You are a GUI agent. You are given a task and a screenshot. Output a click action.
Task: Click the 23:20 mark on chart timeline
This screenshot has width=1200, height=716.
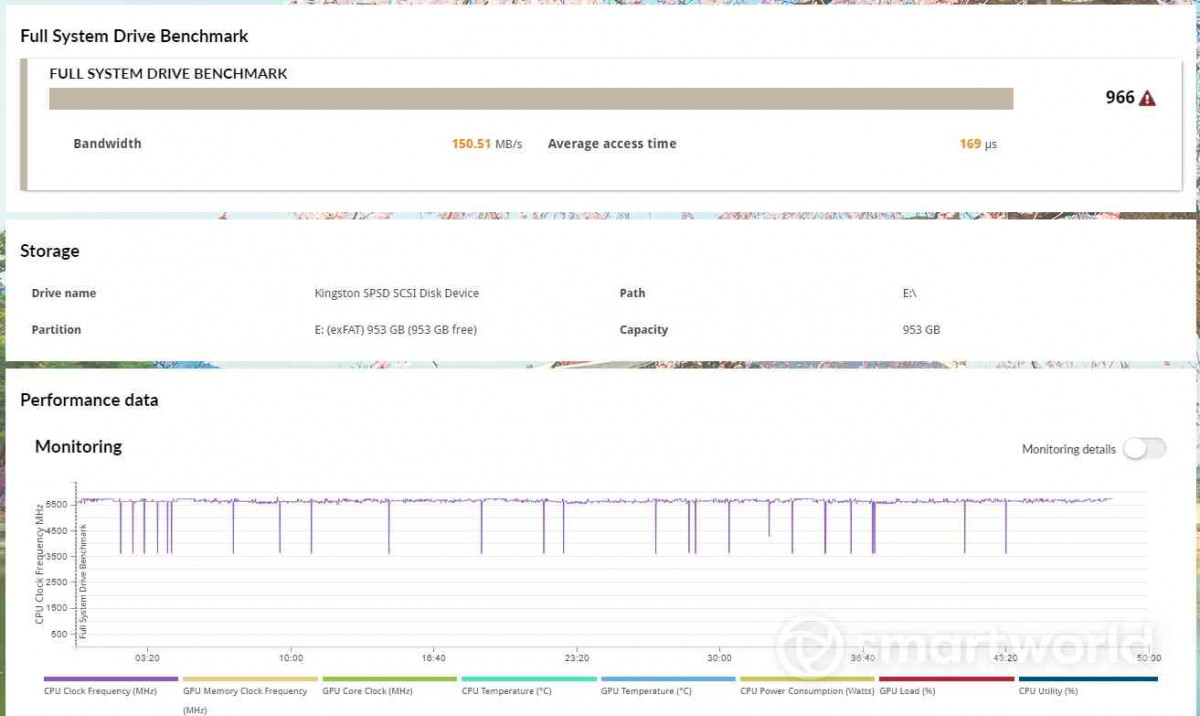(x=576, y=658)
